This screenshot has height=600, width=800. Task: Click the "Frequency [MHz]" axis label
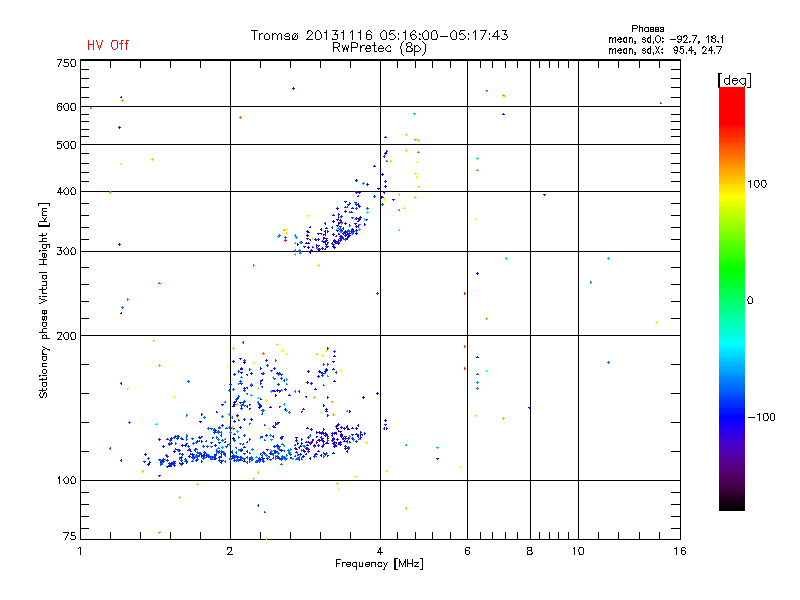click(x=379, y=564)
